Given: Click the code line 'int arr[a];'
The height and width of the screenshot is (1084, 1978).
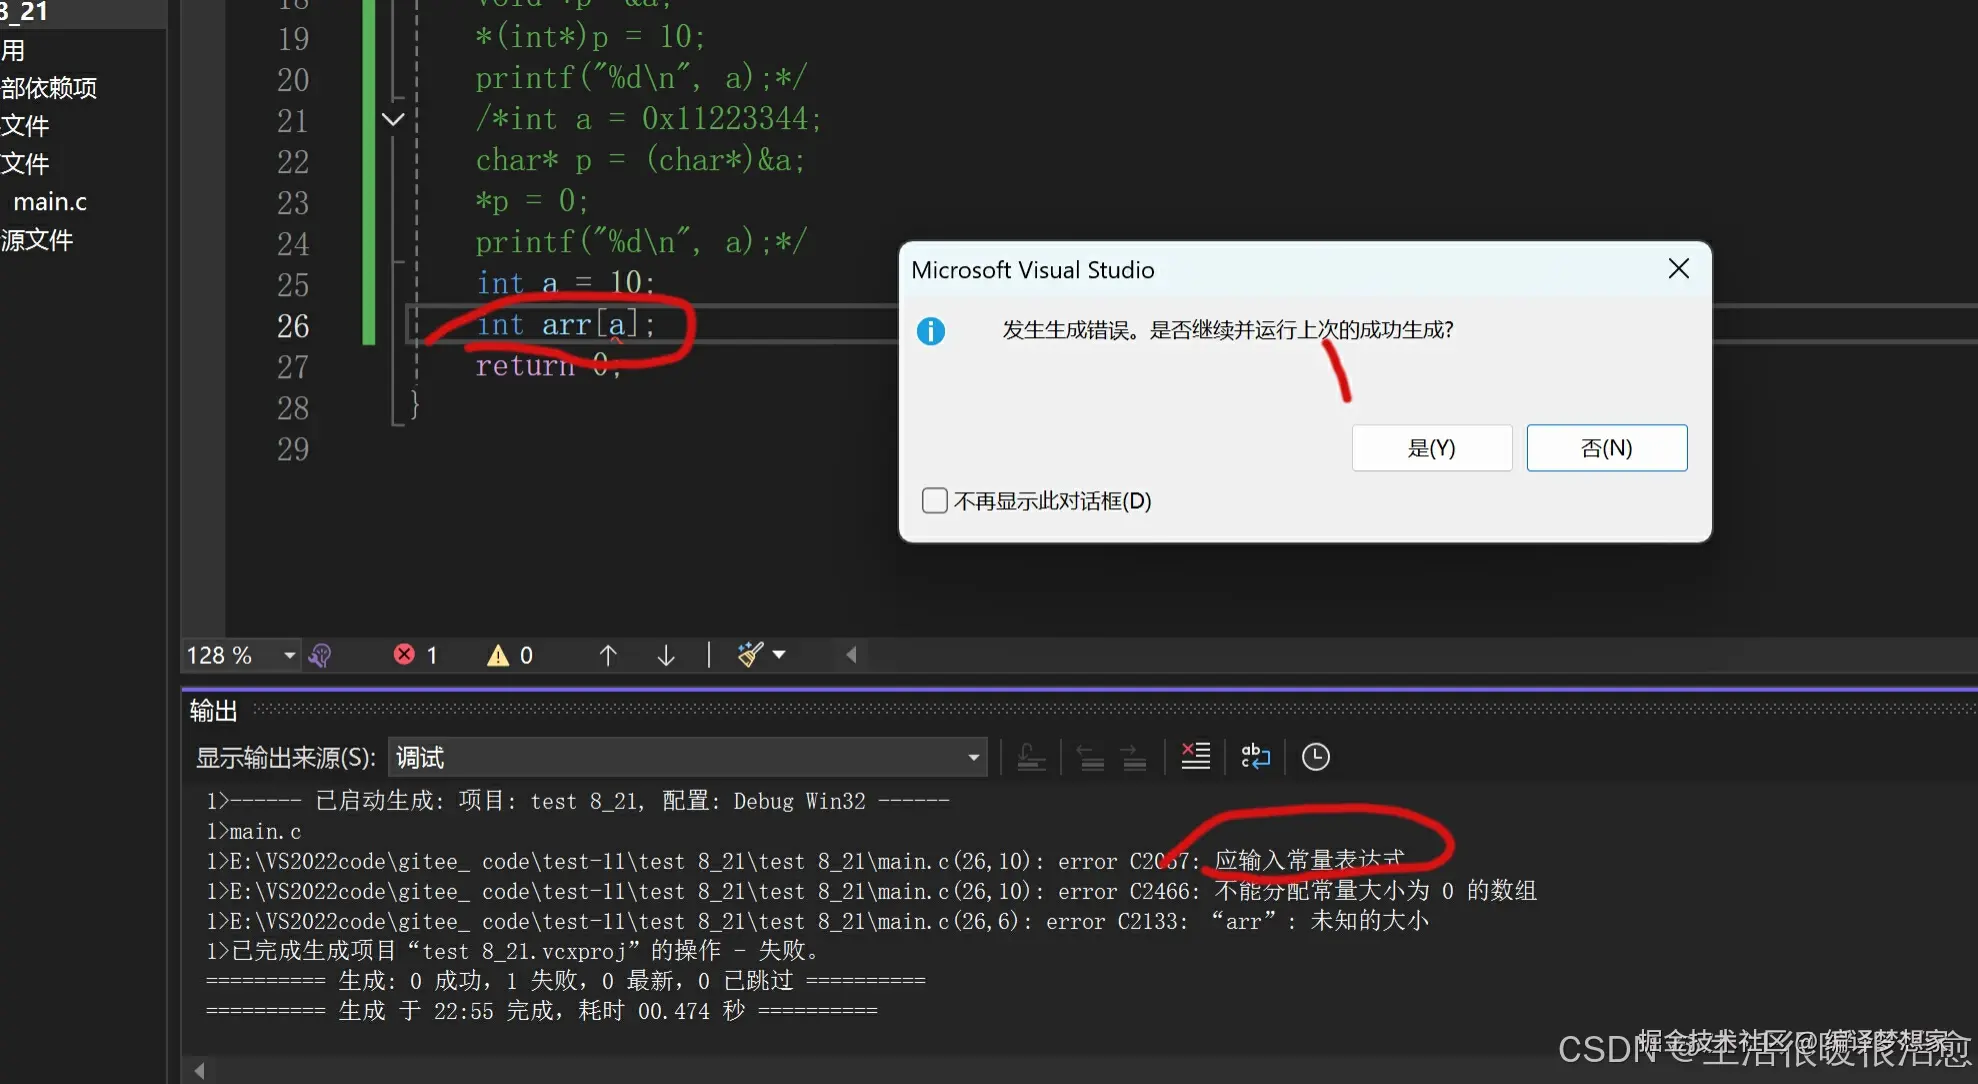Looking at the screenshot, I should 565,325.
